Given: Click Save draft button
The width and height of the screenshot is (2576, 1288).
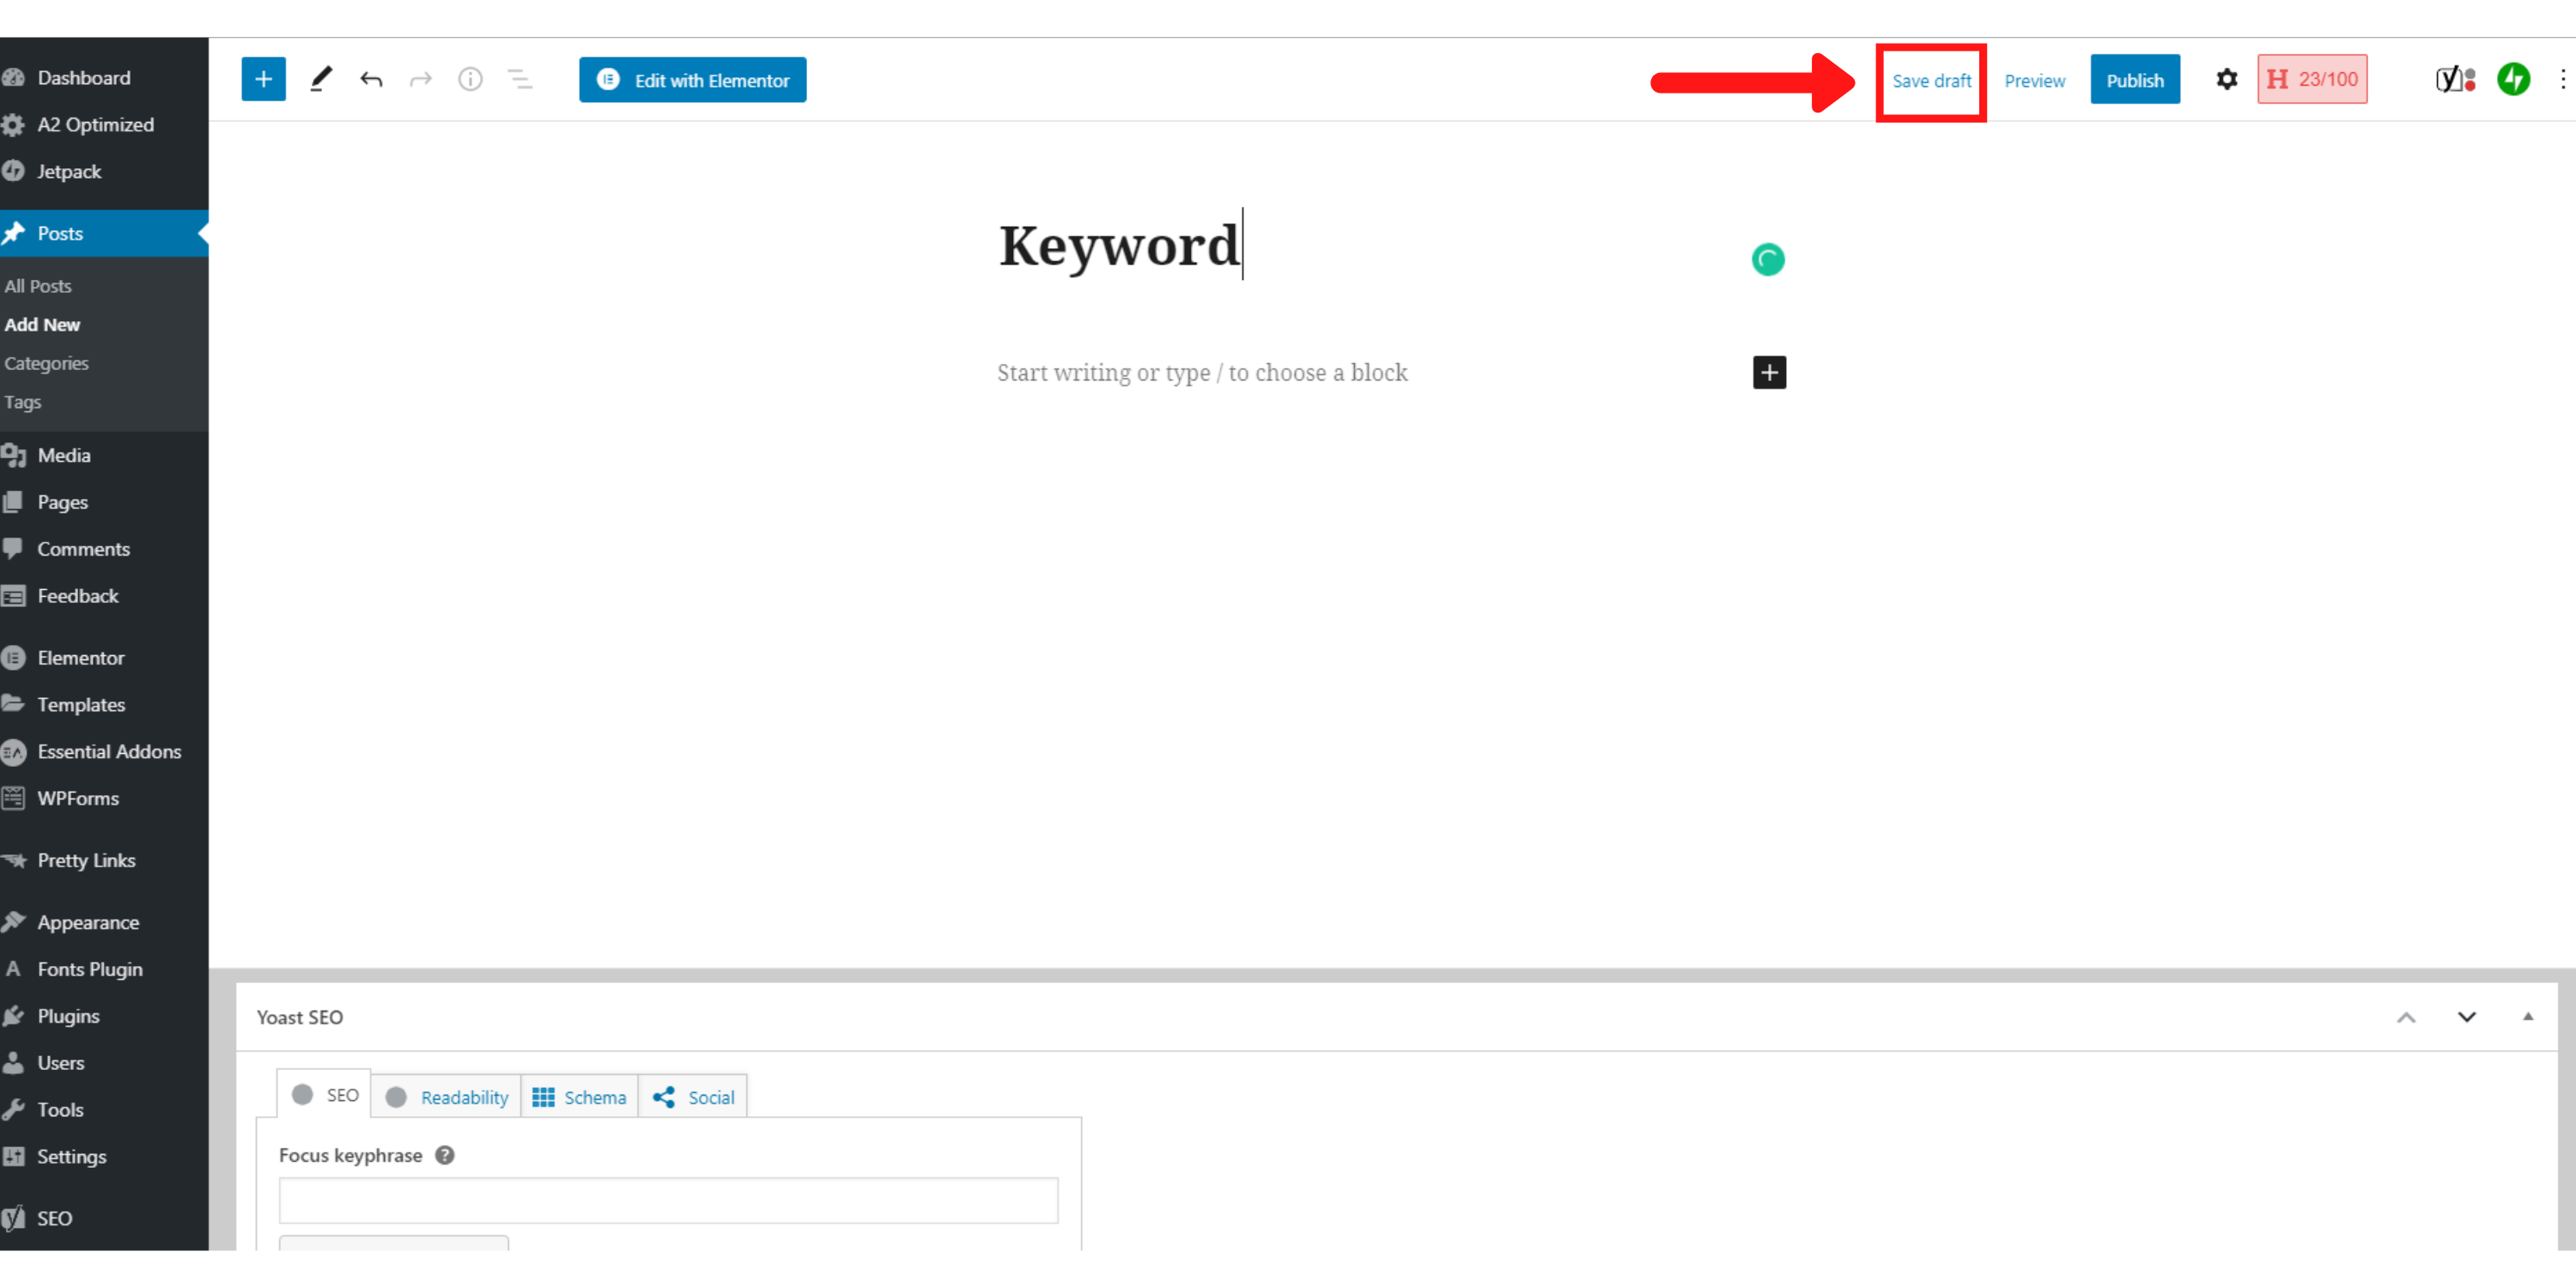Looking at the screenshot, I should (1934, 79).
